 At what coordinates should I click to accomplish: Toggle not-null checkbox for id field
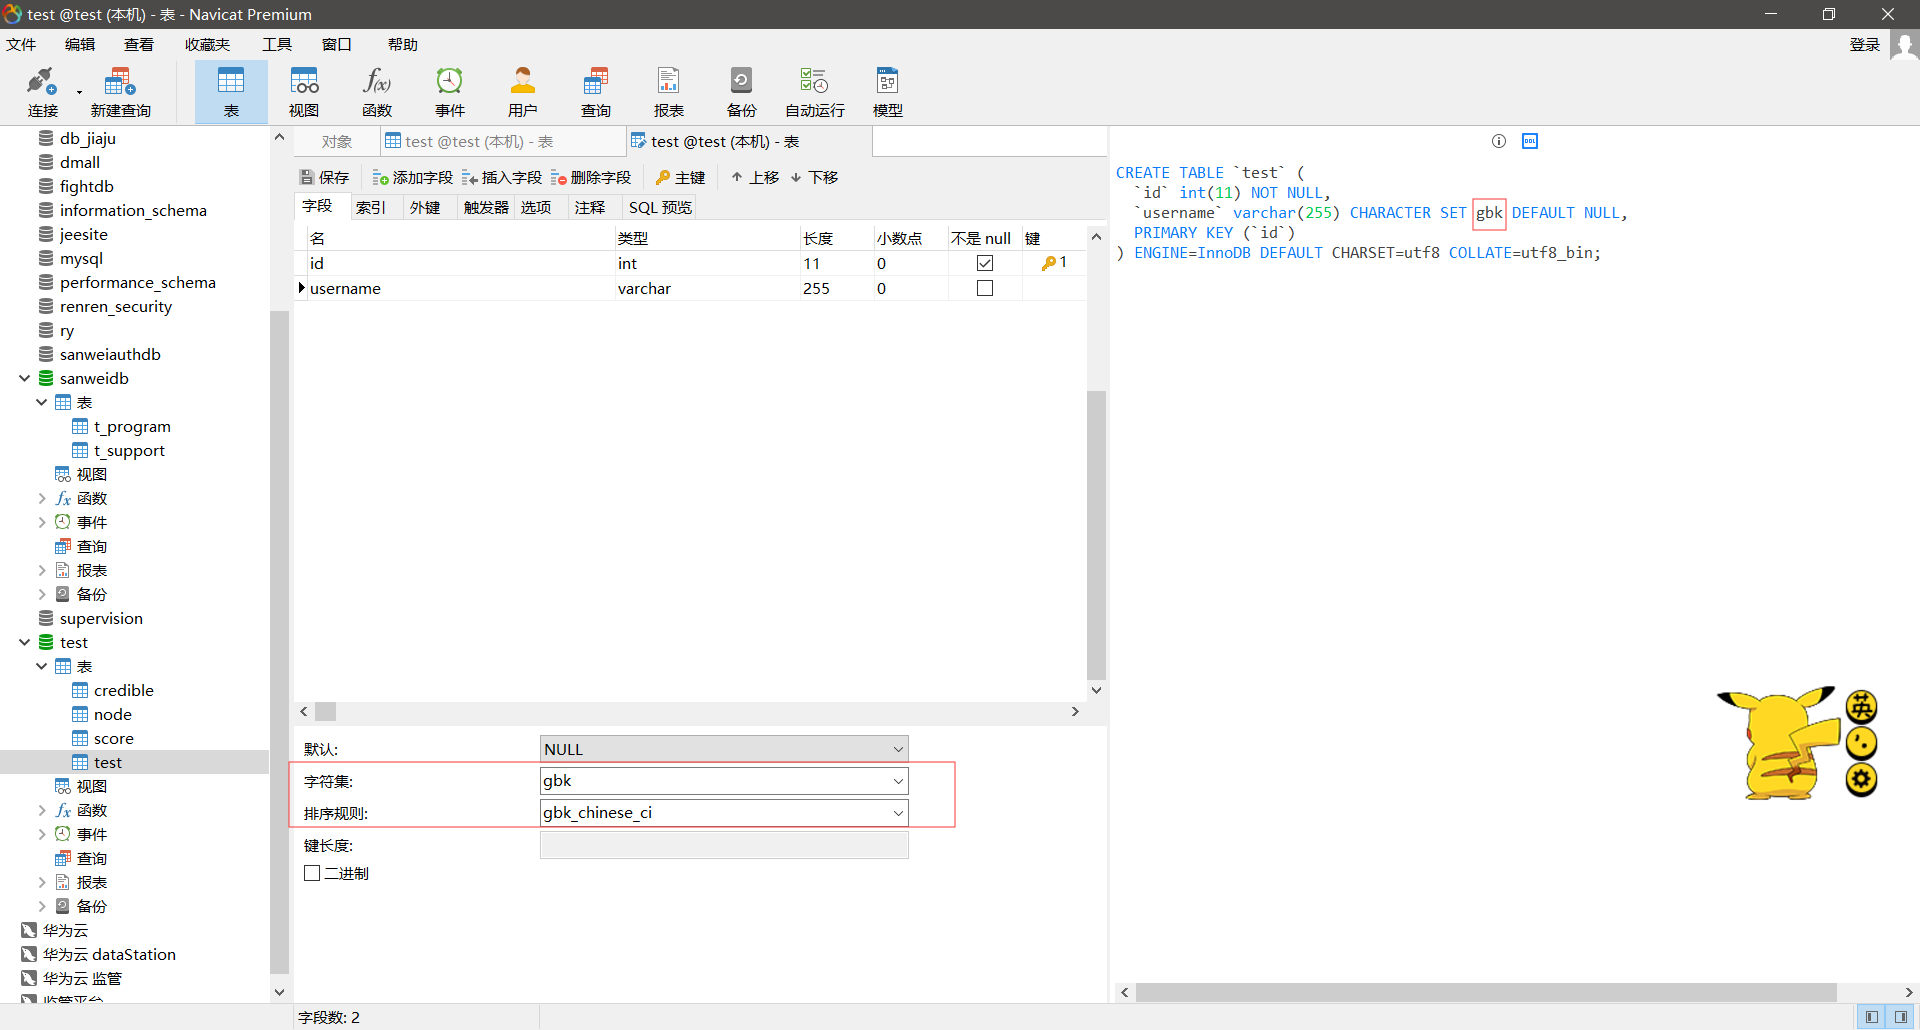985,263
